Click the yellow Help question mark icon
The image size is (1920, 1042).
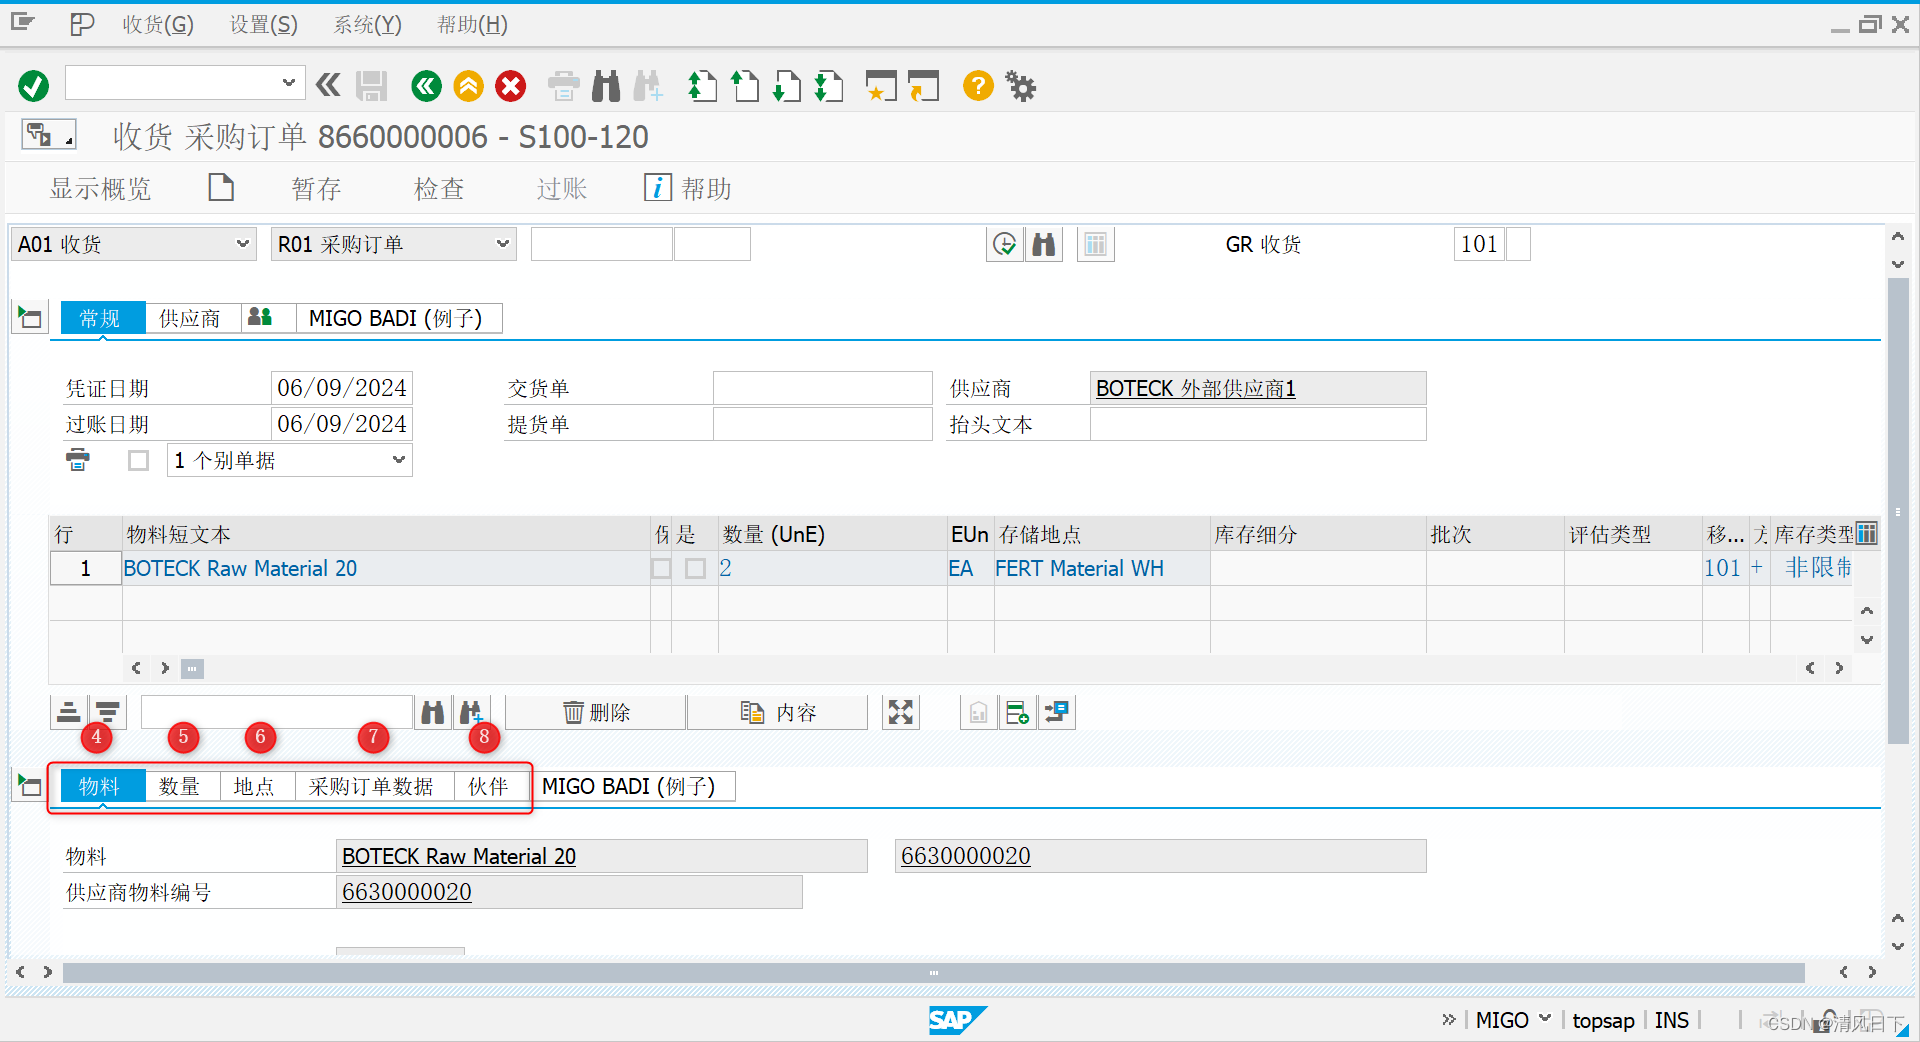[x=978, y=86]
